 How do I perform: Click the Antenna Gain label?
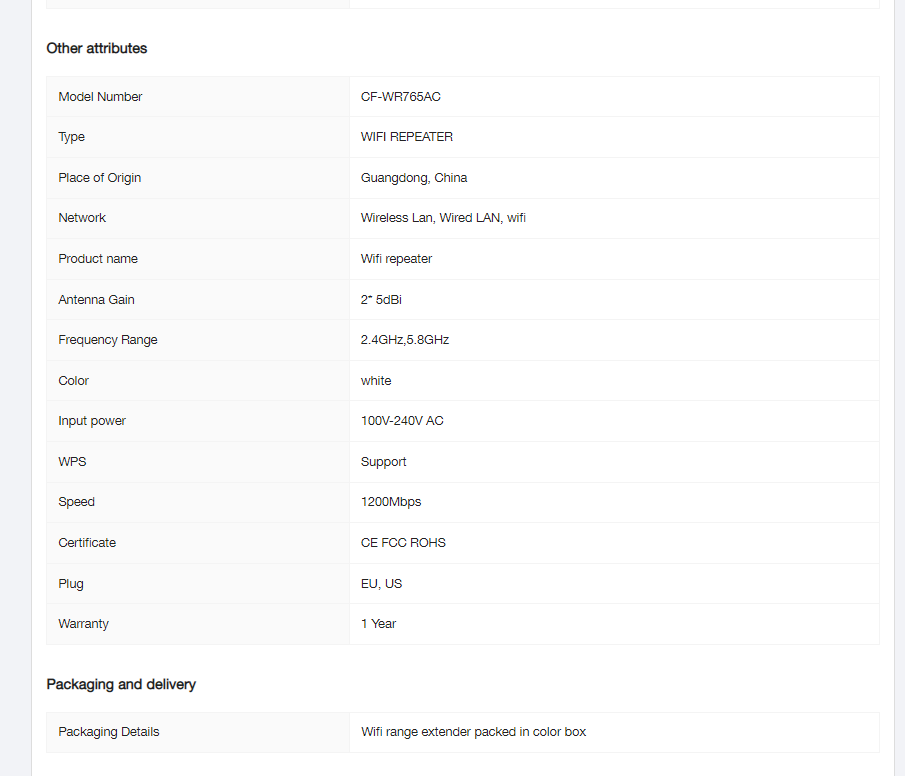pos(96,300)
